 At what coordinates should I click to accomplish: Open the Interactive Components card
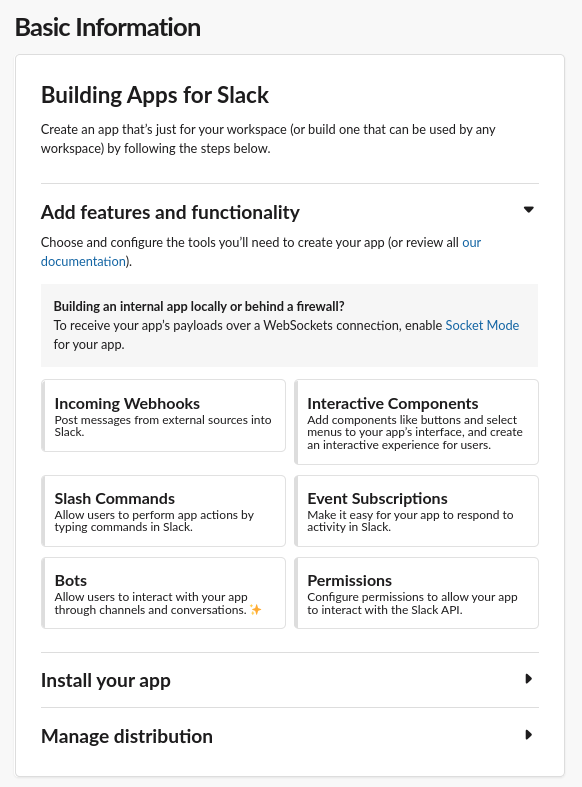416,422
